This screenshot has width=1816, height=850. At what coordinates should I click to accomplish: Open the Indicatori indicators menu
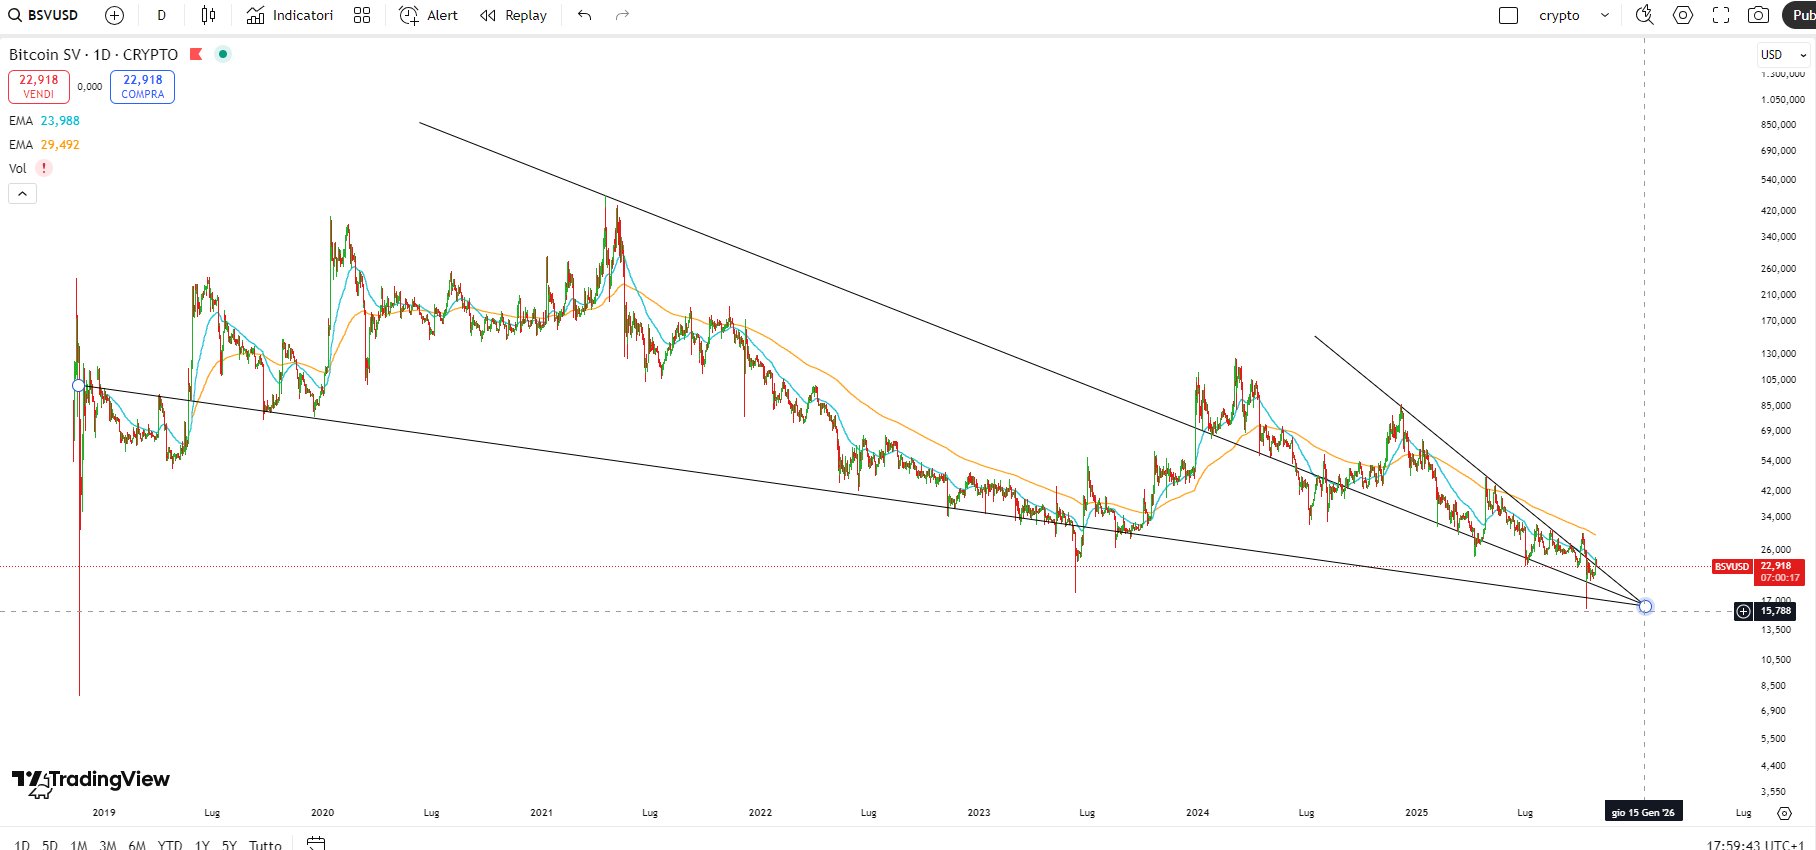point(290,15)
